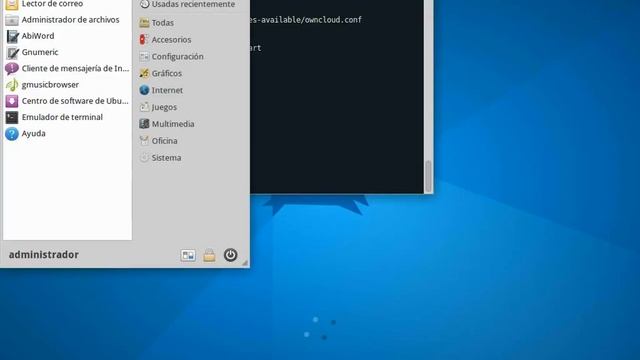Click the Emulador de terminal icon
Viewport: 640px width, 360px height.
[12, 117]
